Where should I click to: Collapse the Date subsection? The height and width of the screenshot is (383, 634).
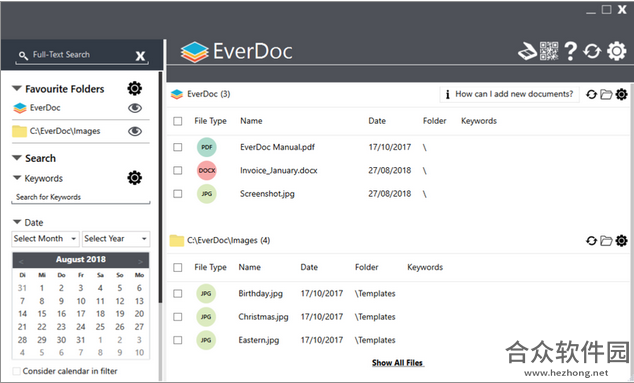tap(17, 222)
